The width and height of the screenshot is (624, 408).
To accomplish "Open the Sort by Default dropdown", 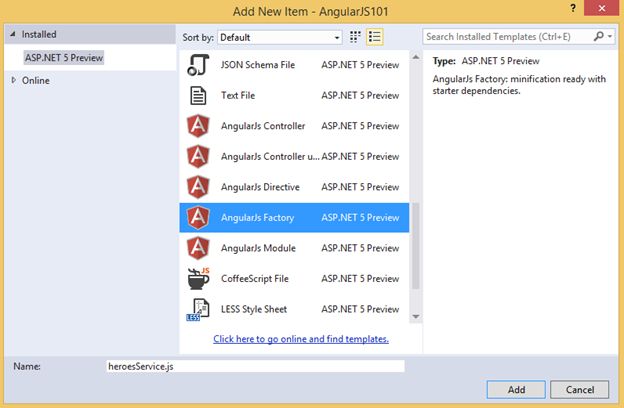I will point(280,37).
